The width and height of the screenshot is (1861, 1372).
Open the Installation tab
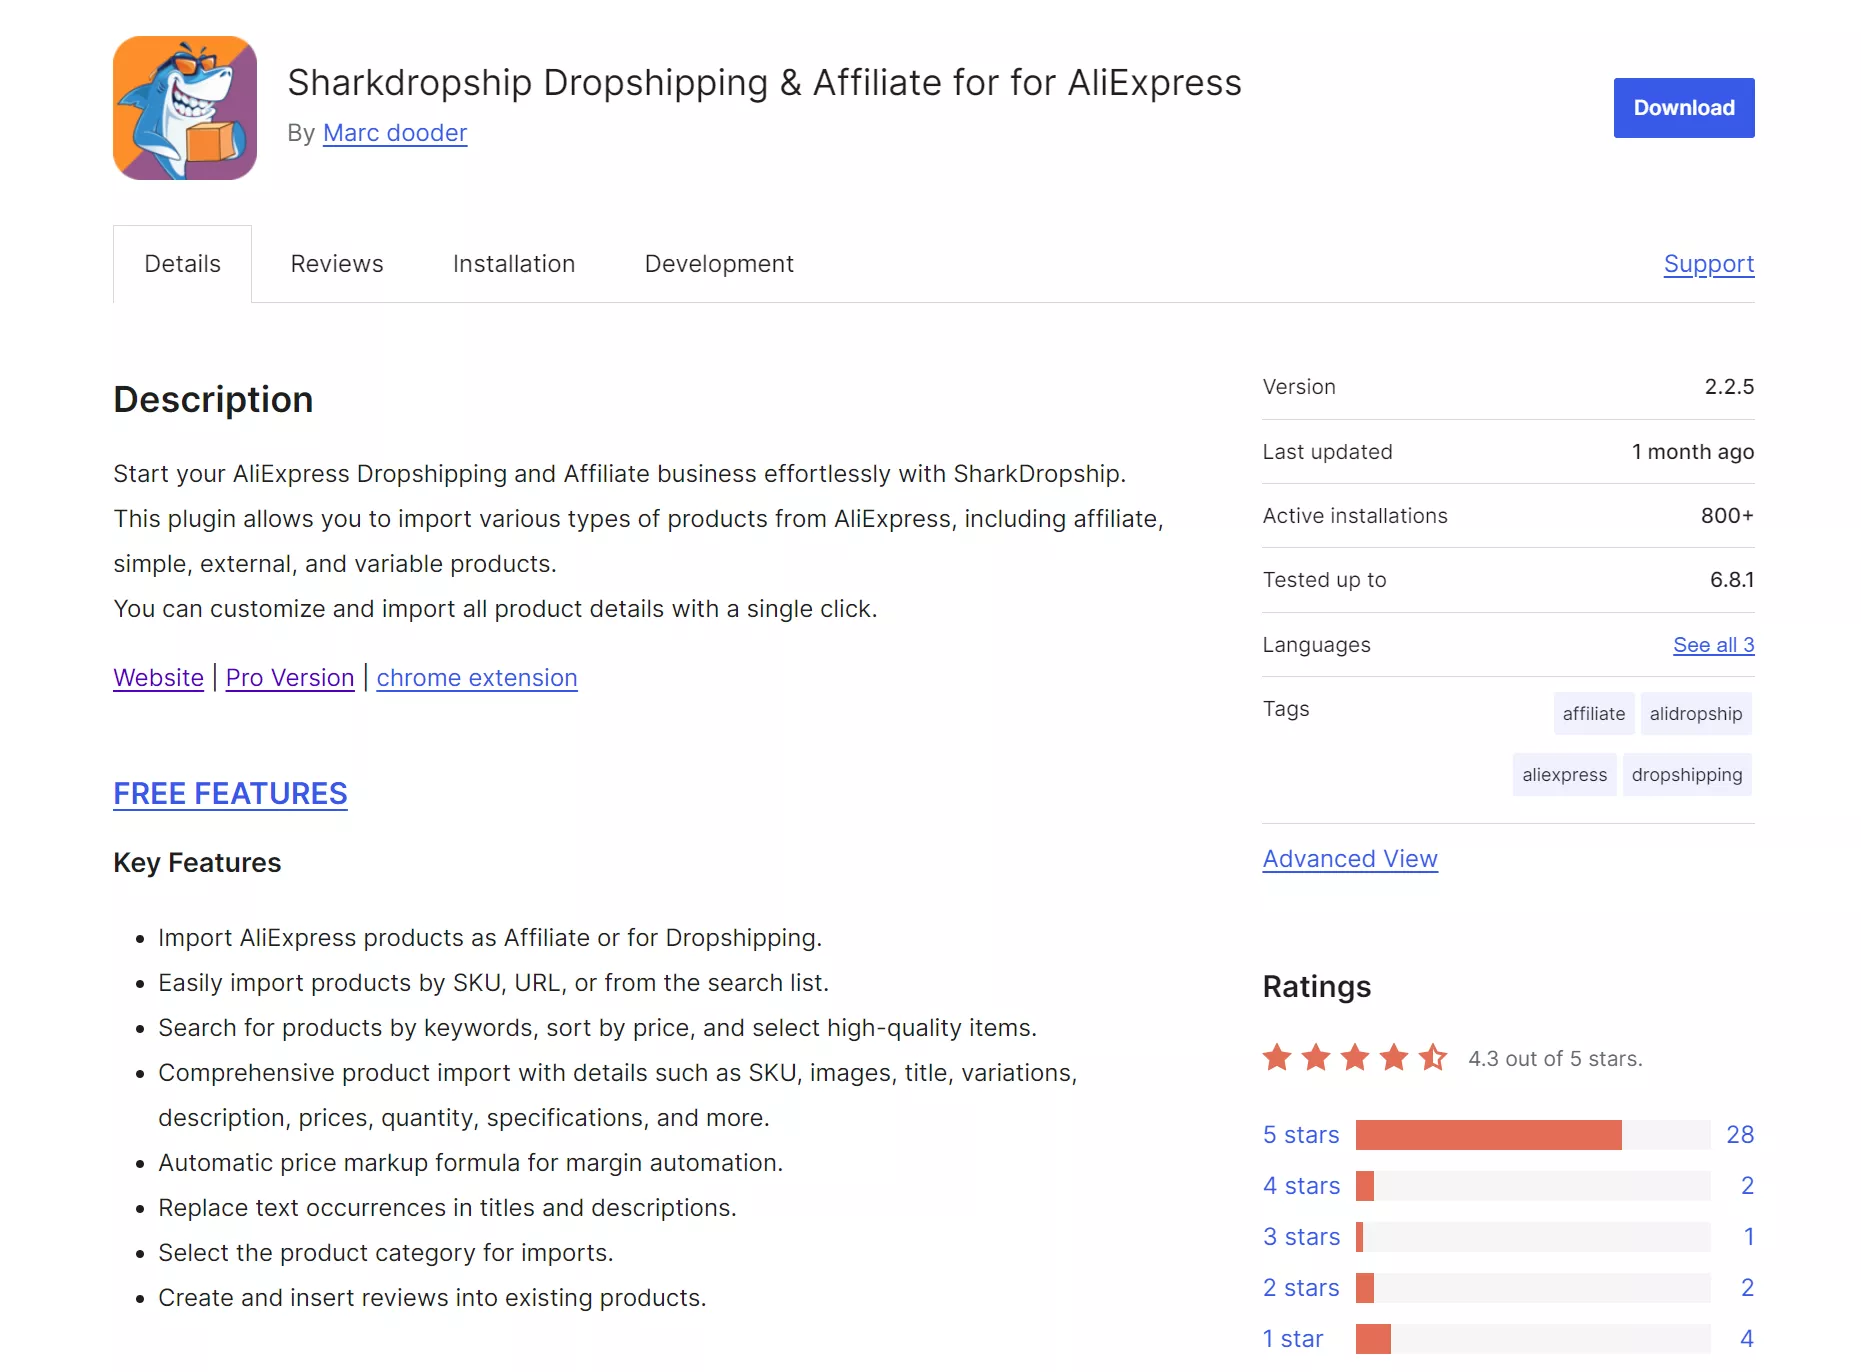(x=514, y=264)
